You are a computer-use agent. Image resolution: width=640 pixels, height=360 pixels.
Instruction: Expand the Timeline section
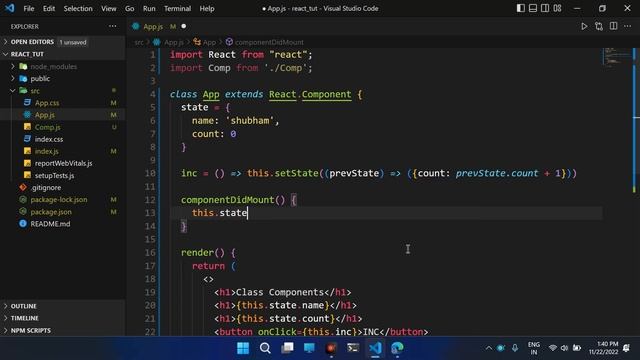tap(24, 318)
